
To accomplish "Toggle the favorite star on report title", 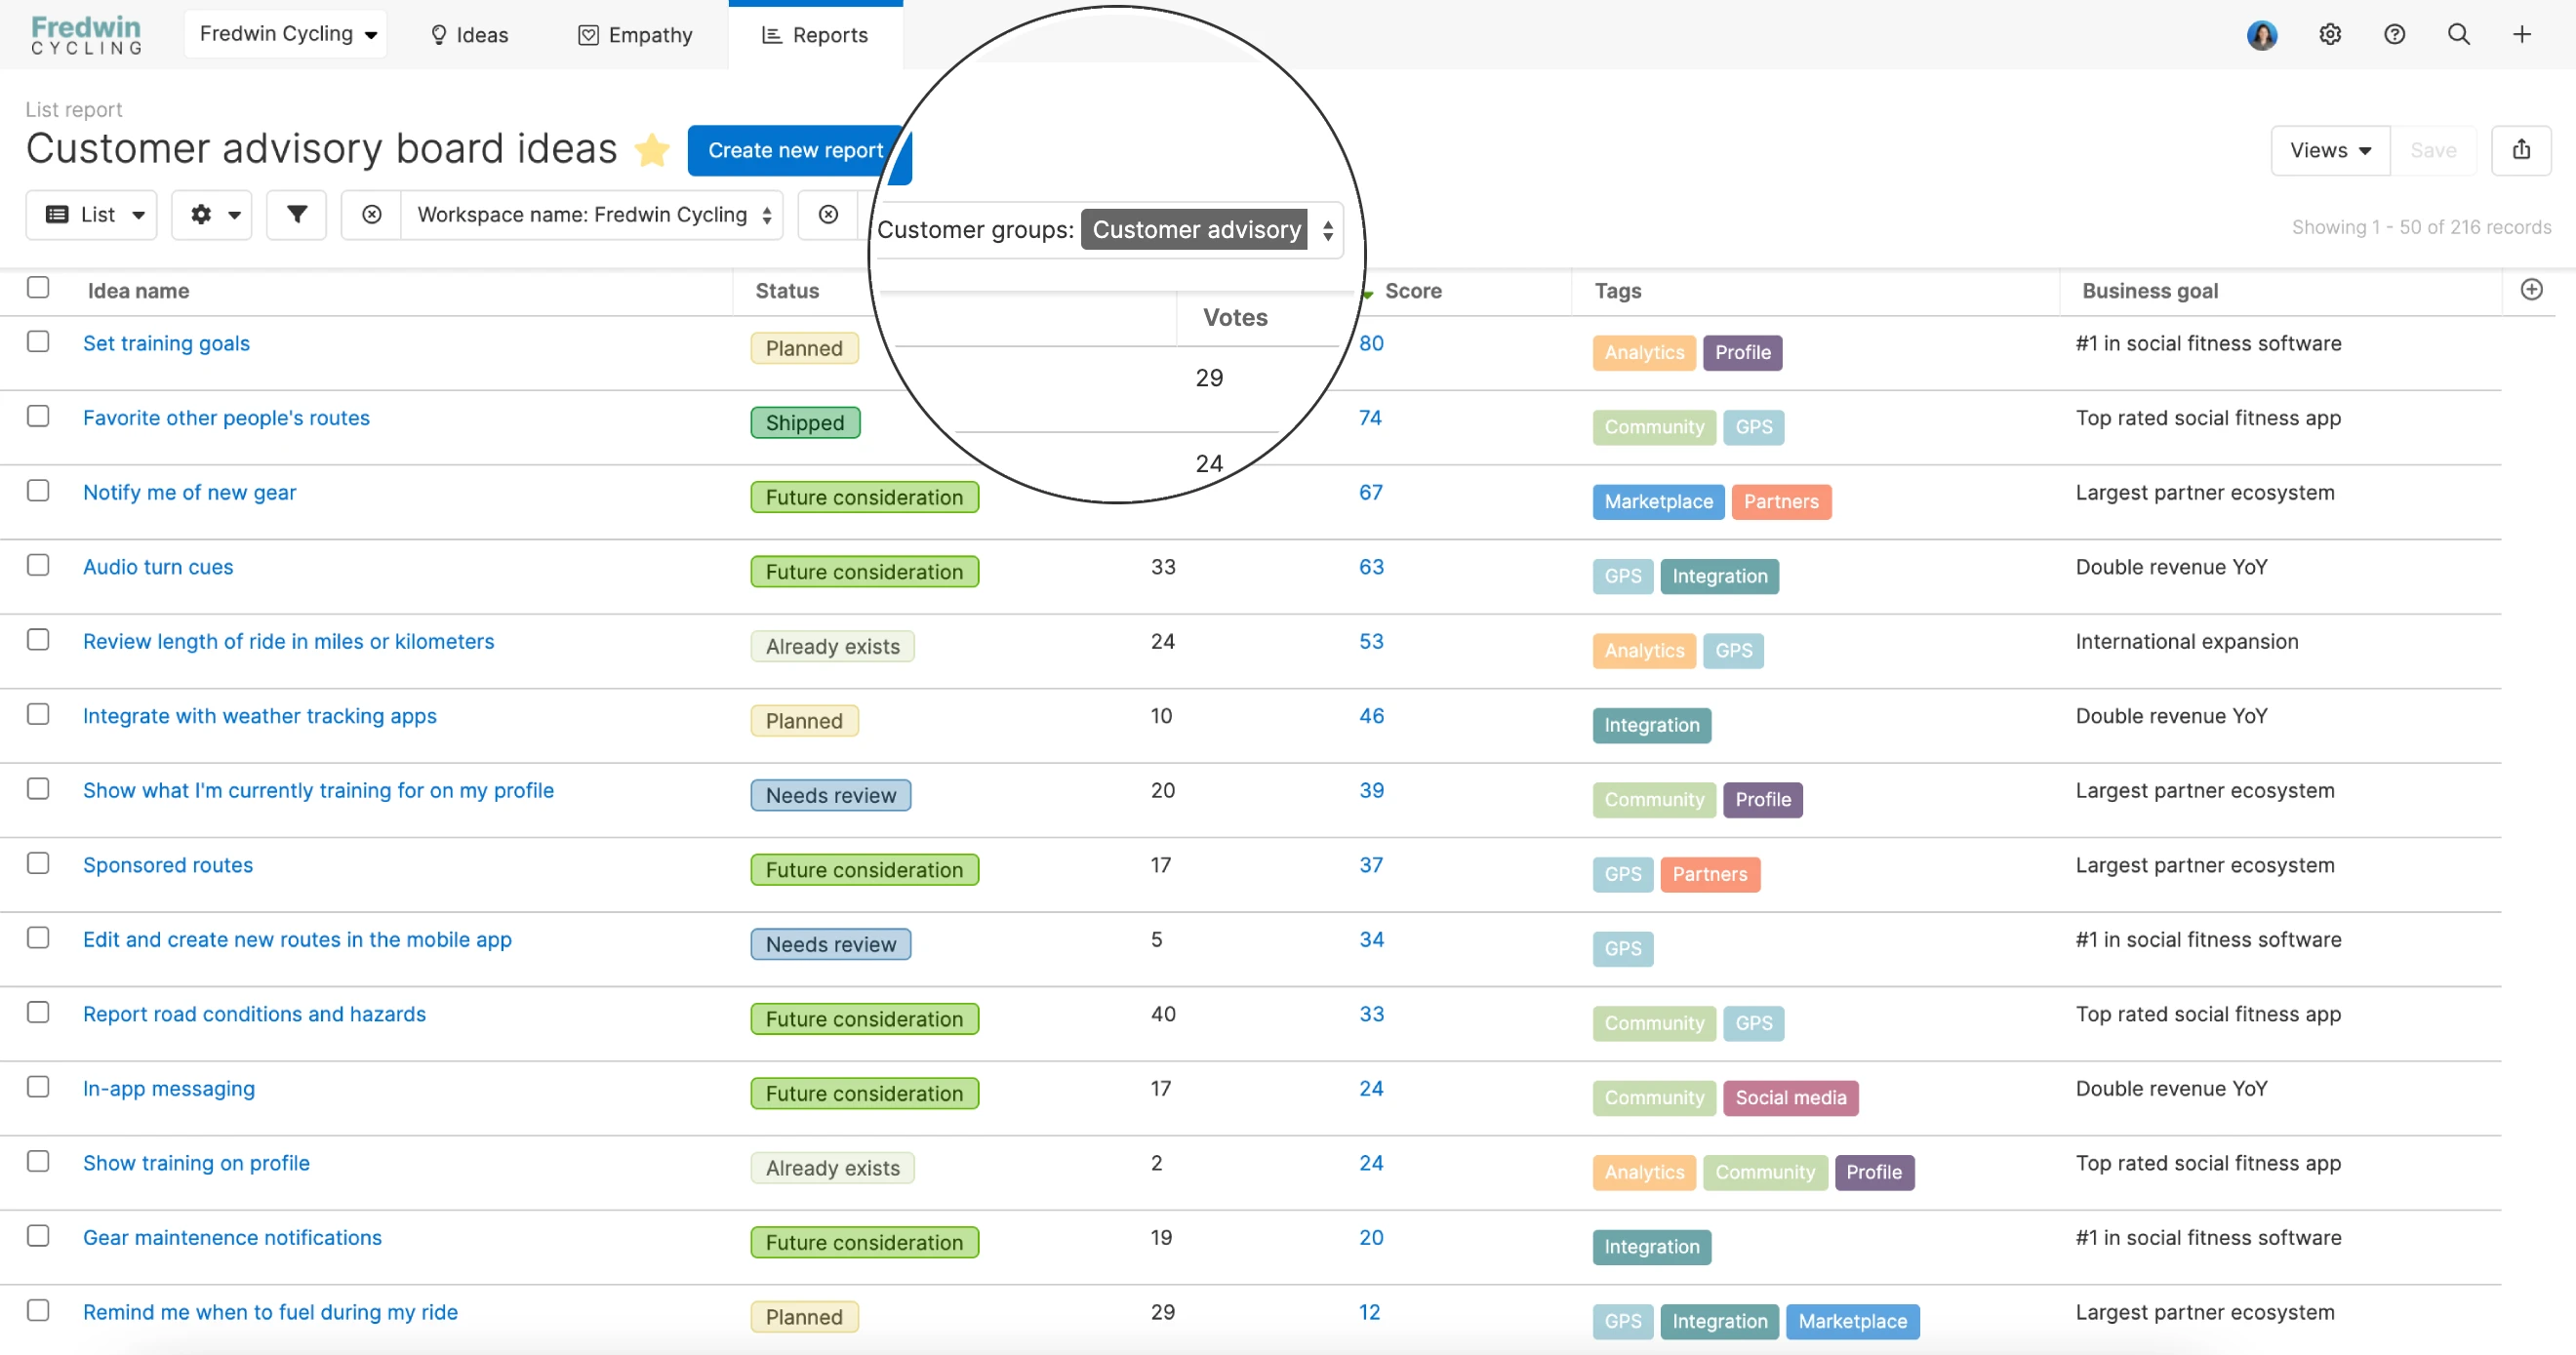I will point(652,150).
